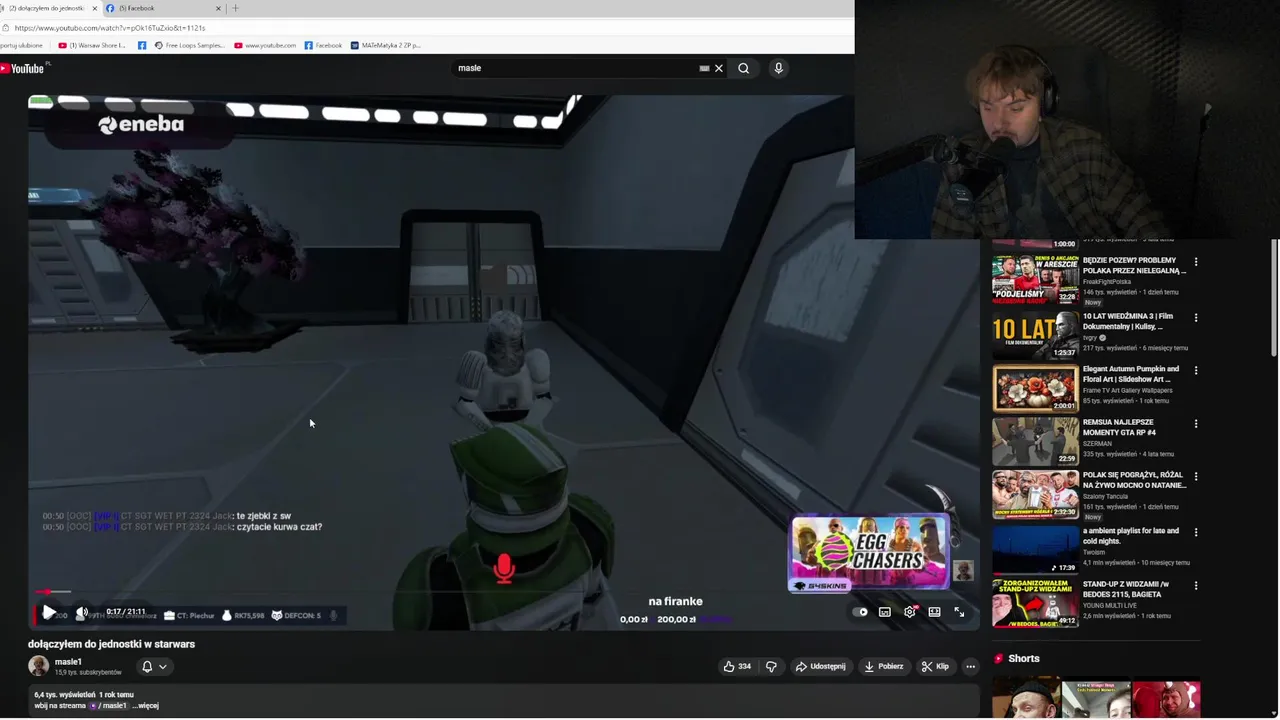The height and width of the screenshot is (720, 1280).
Task: Switch to theater mode view
Action: point(934,612)
